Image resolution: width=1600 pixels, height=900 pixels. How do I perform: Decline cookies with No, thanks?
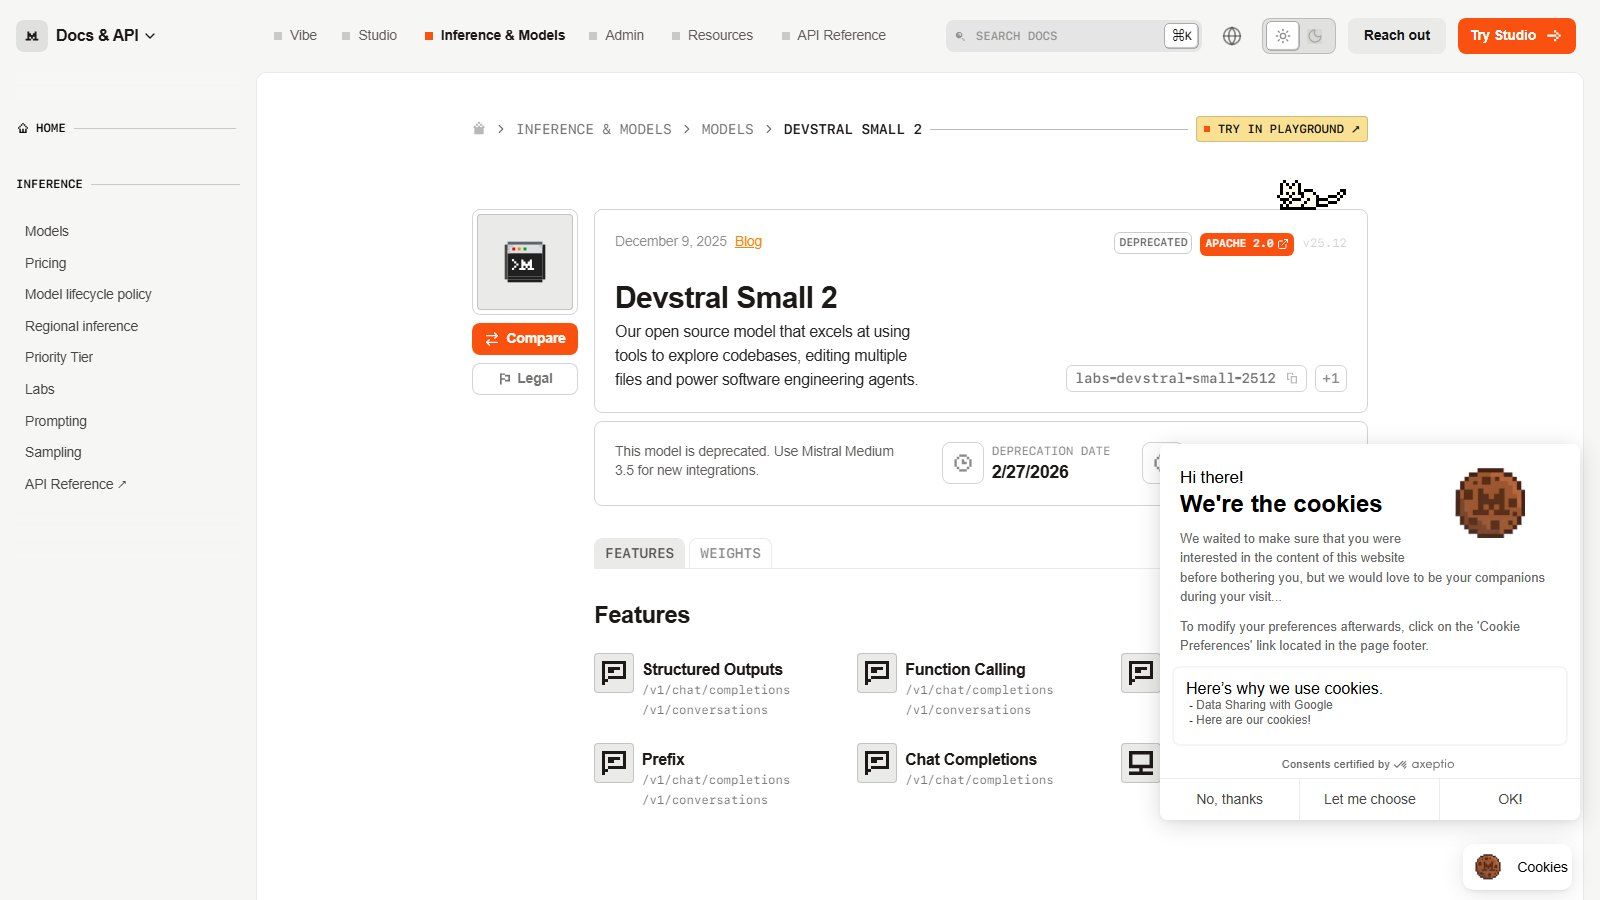tap(1229, 799)
